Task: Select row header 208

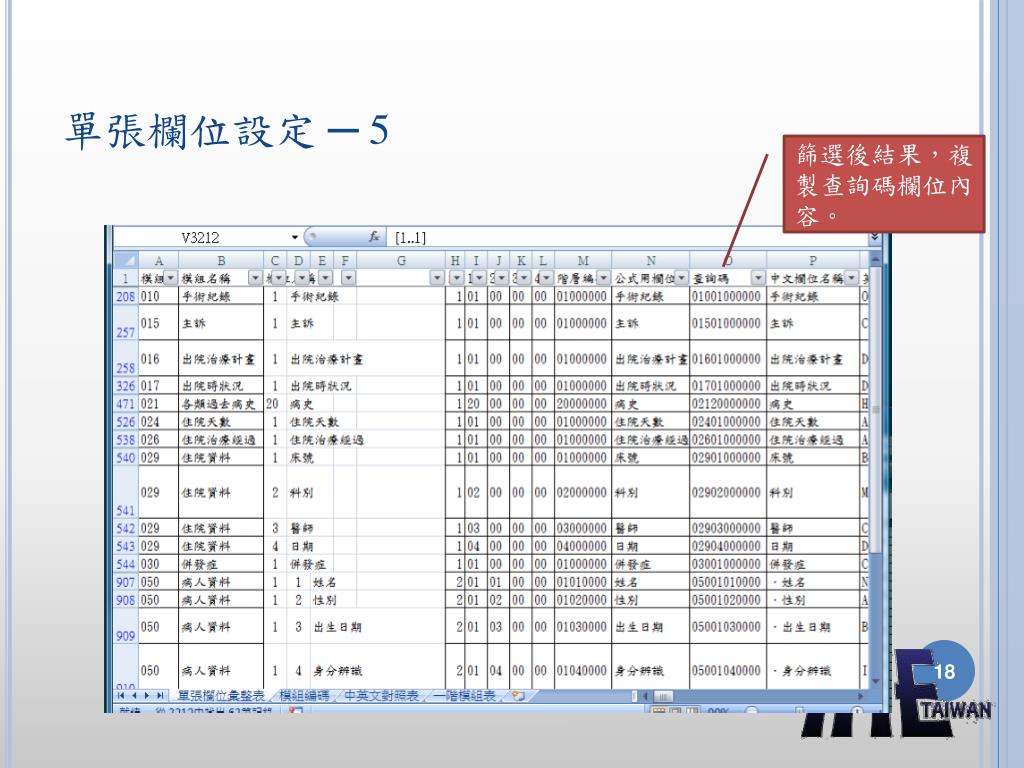Action: click(x=125, y=296)
